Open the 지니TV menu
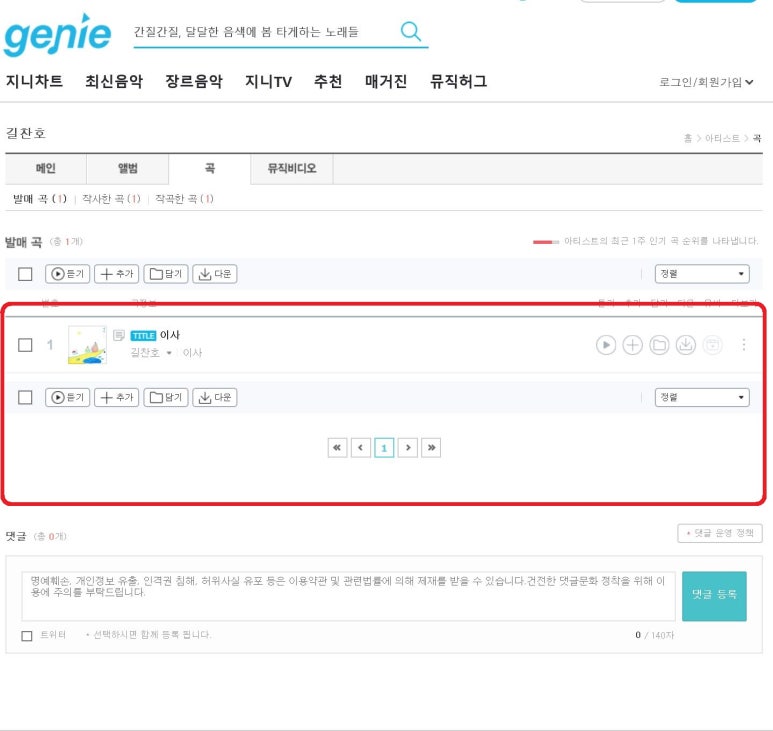 click(268, 81)
